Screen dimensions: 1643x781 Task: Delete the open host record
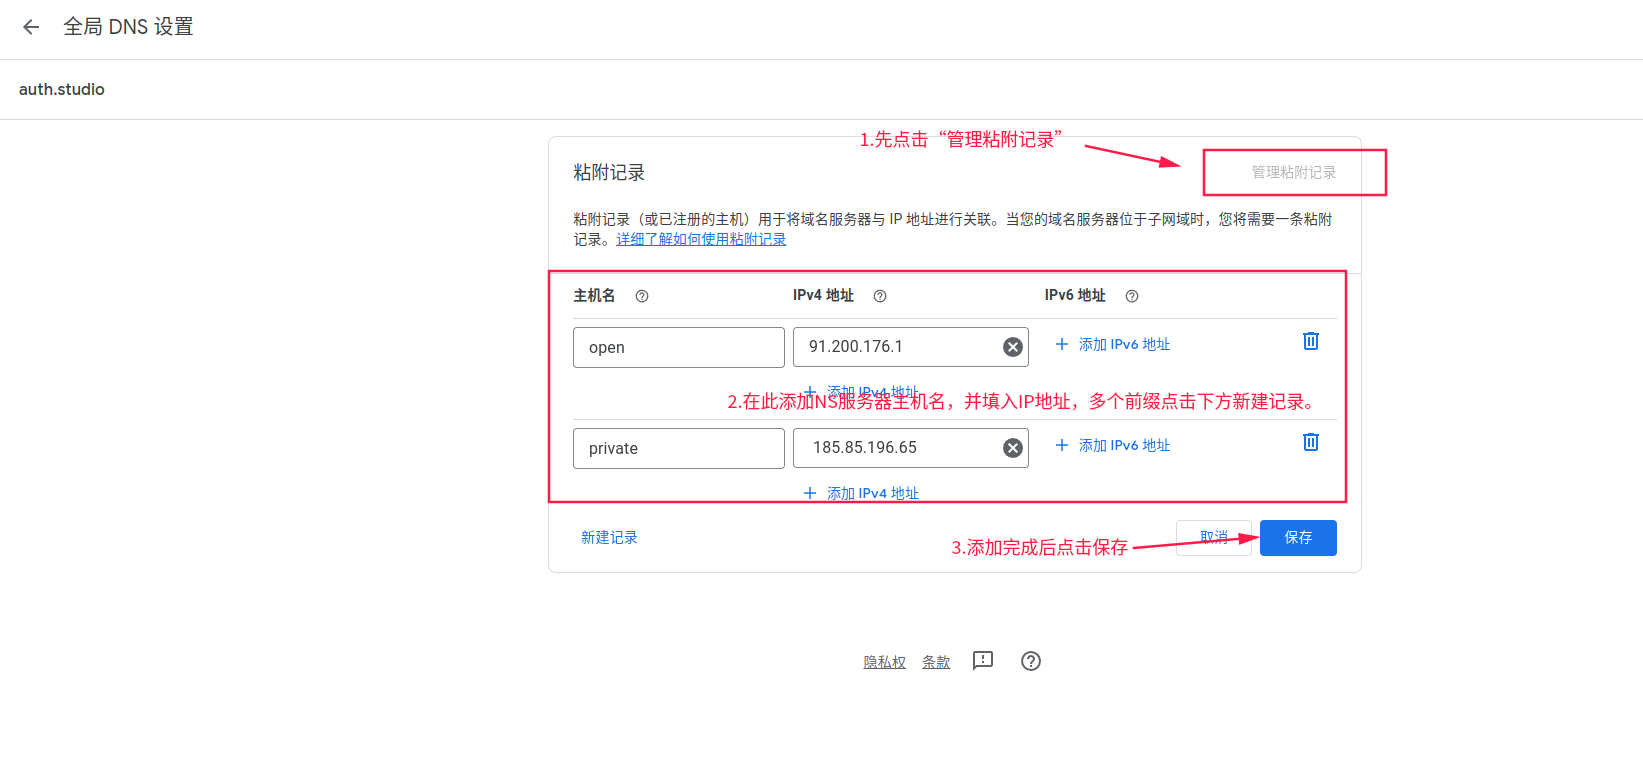pyautogui.click(x=1310, y=341)
